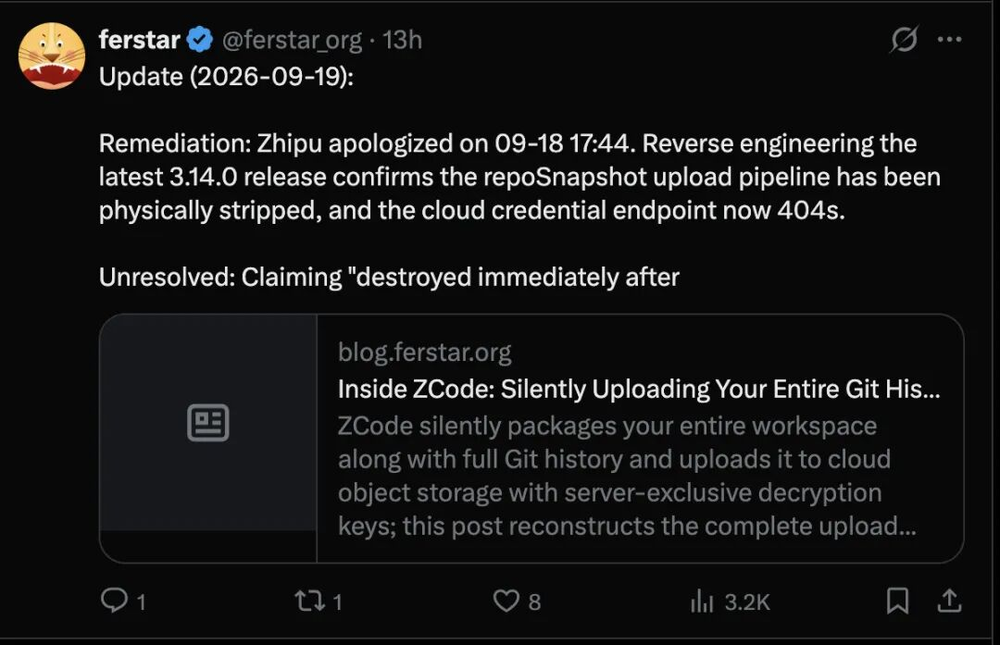Click the ZCode card description text
The height and width of the screenshot is (645, 1000).
pyautogui.click(x=626, y=476)
